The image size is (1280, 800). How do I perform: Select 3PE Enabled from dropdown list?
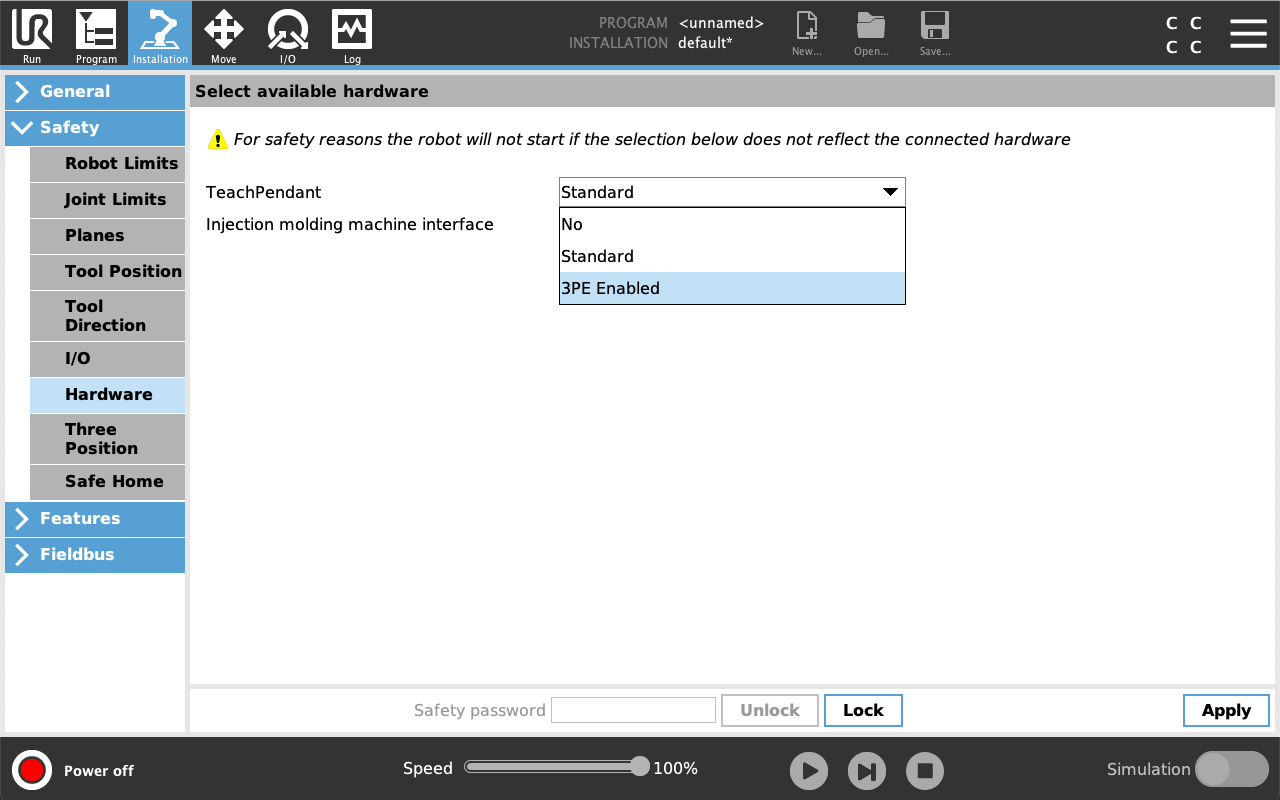pos(732,288)
